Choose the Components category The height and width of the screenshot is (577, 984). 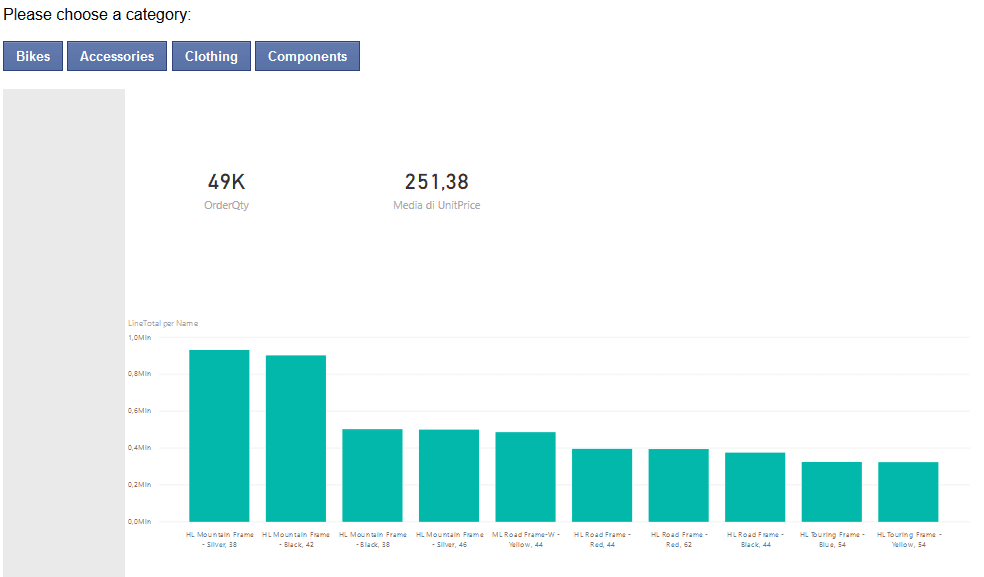pyautogui.click(x=307, y=56)
